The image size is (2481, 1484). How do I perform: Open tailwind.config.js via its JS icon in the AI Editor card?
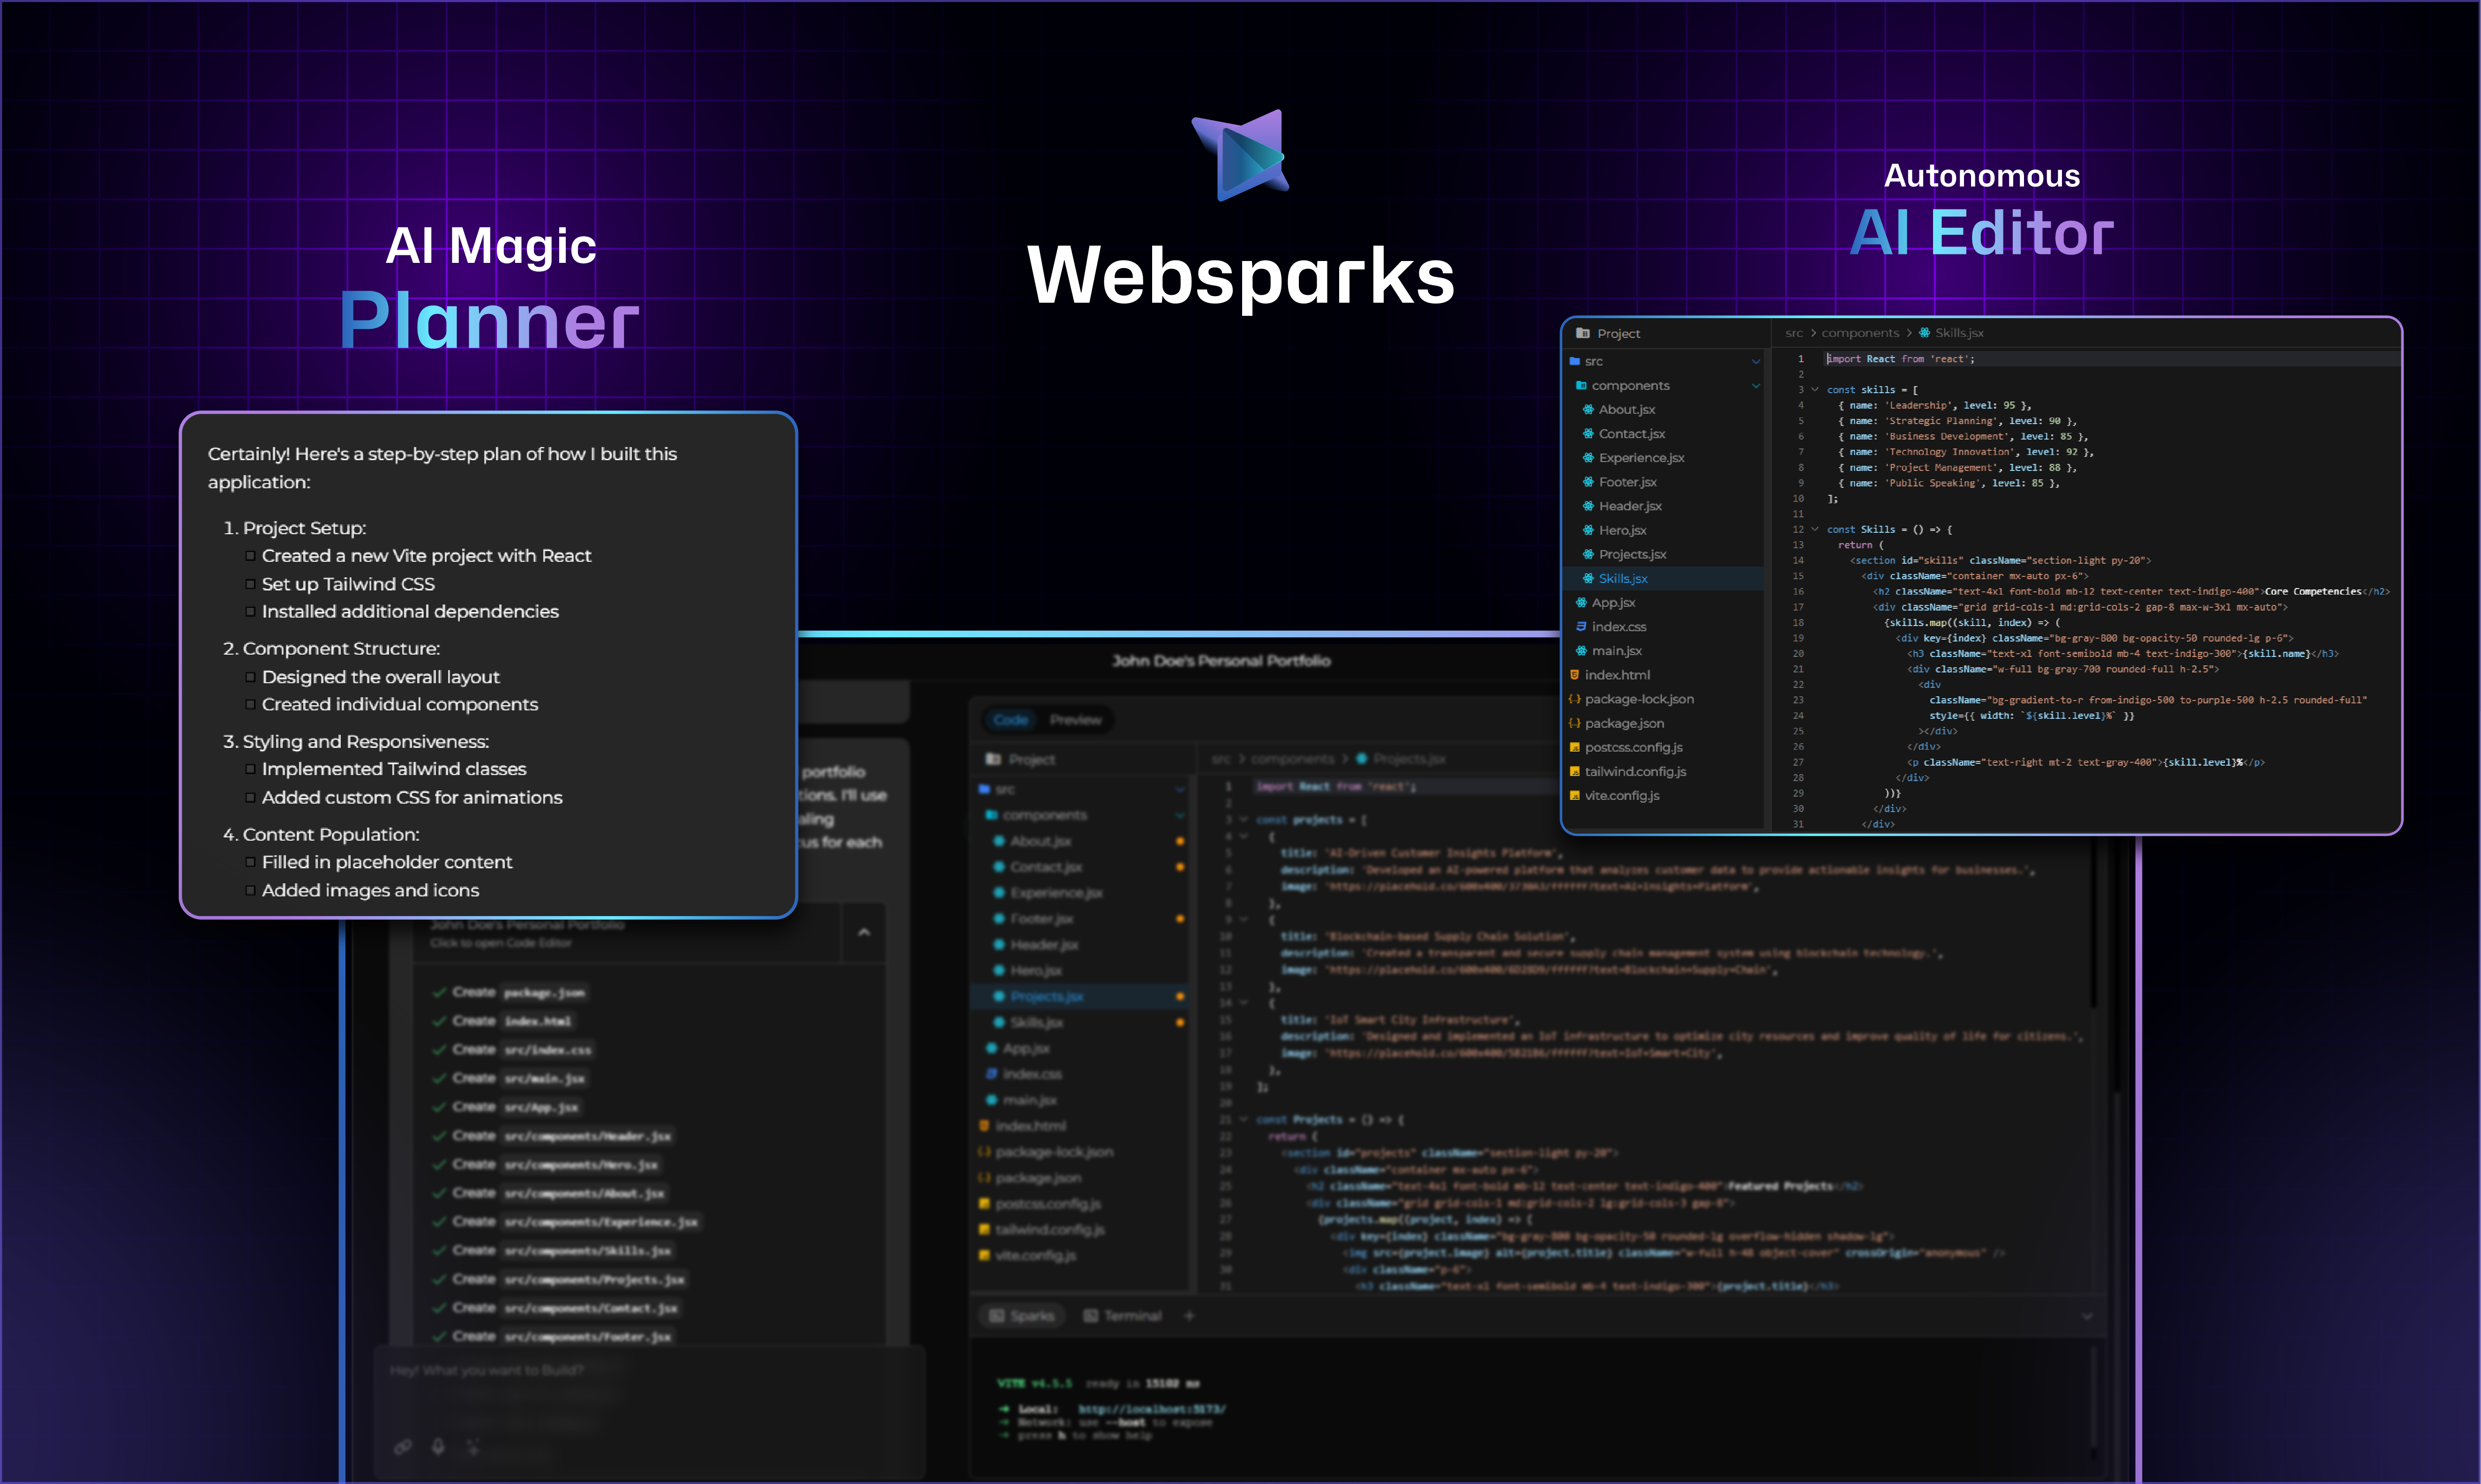point(1575,771)
